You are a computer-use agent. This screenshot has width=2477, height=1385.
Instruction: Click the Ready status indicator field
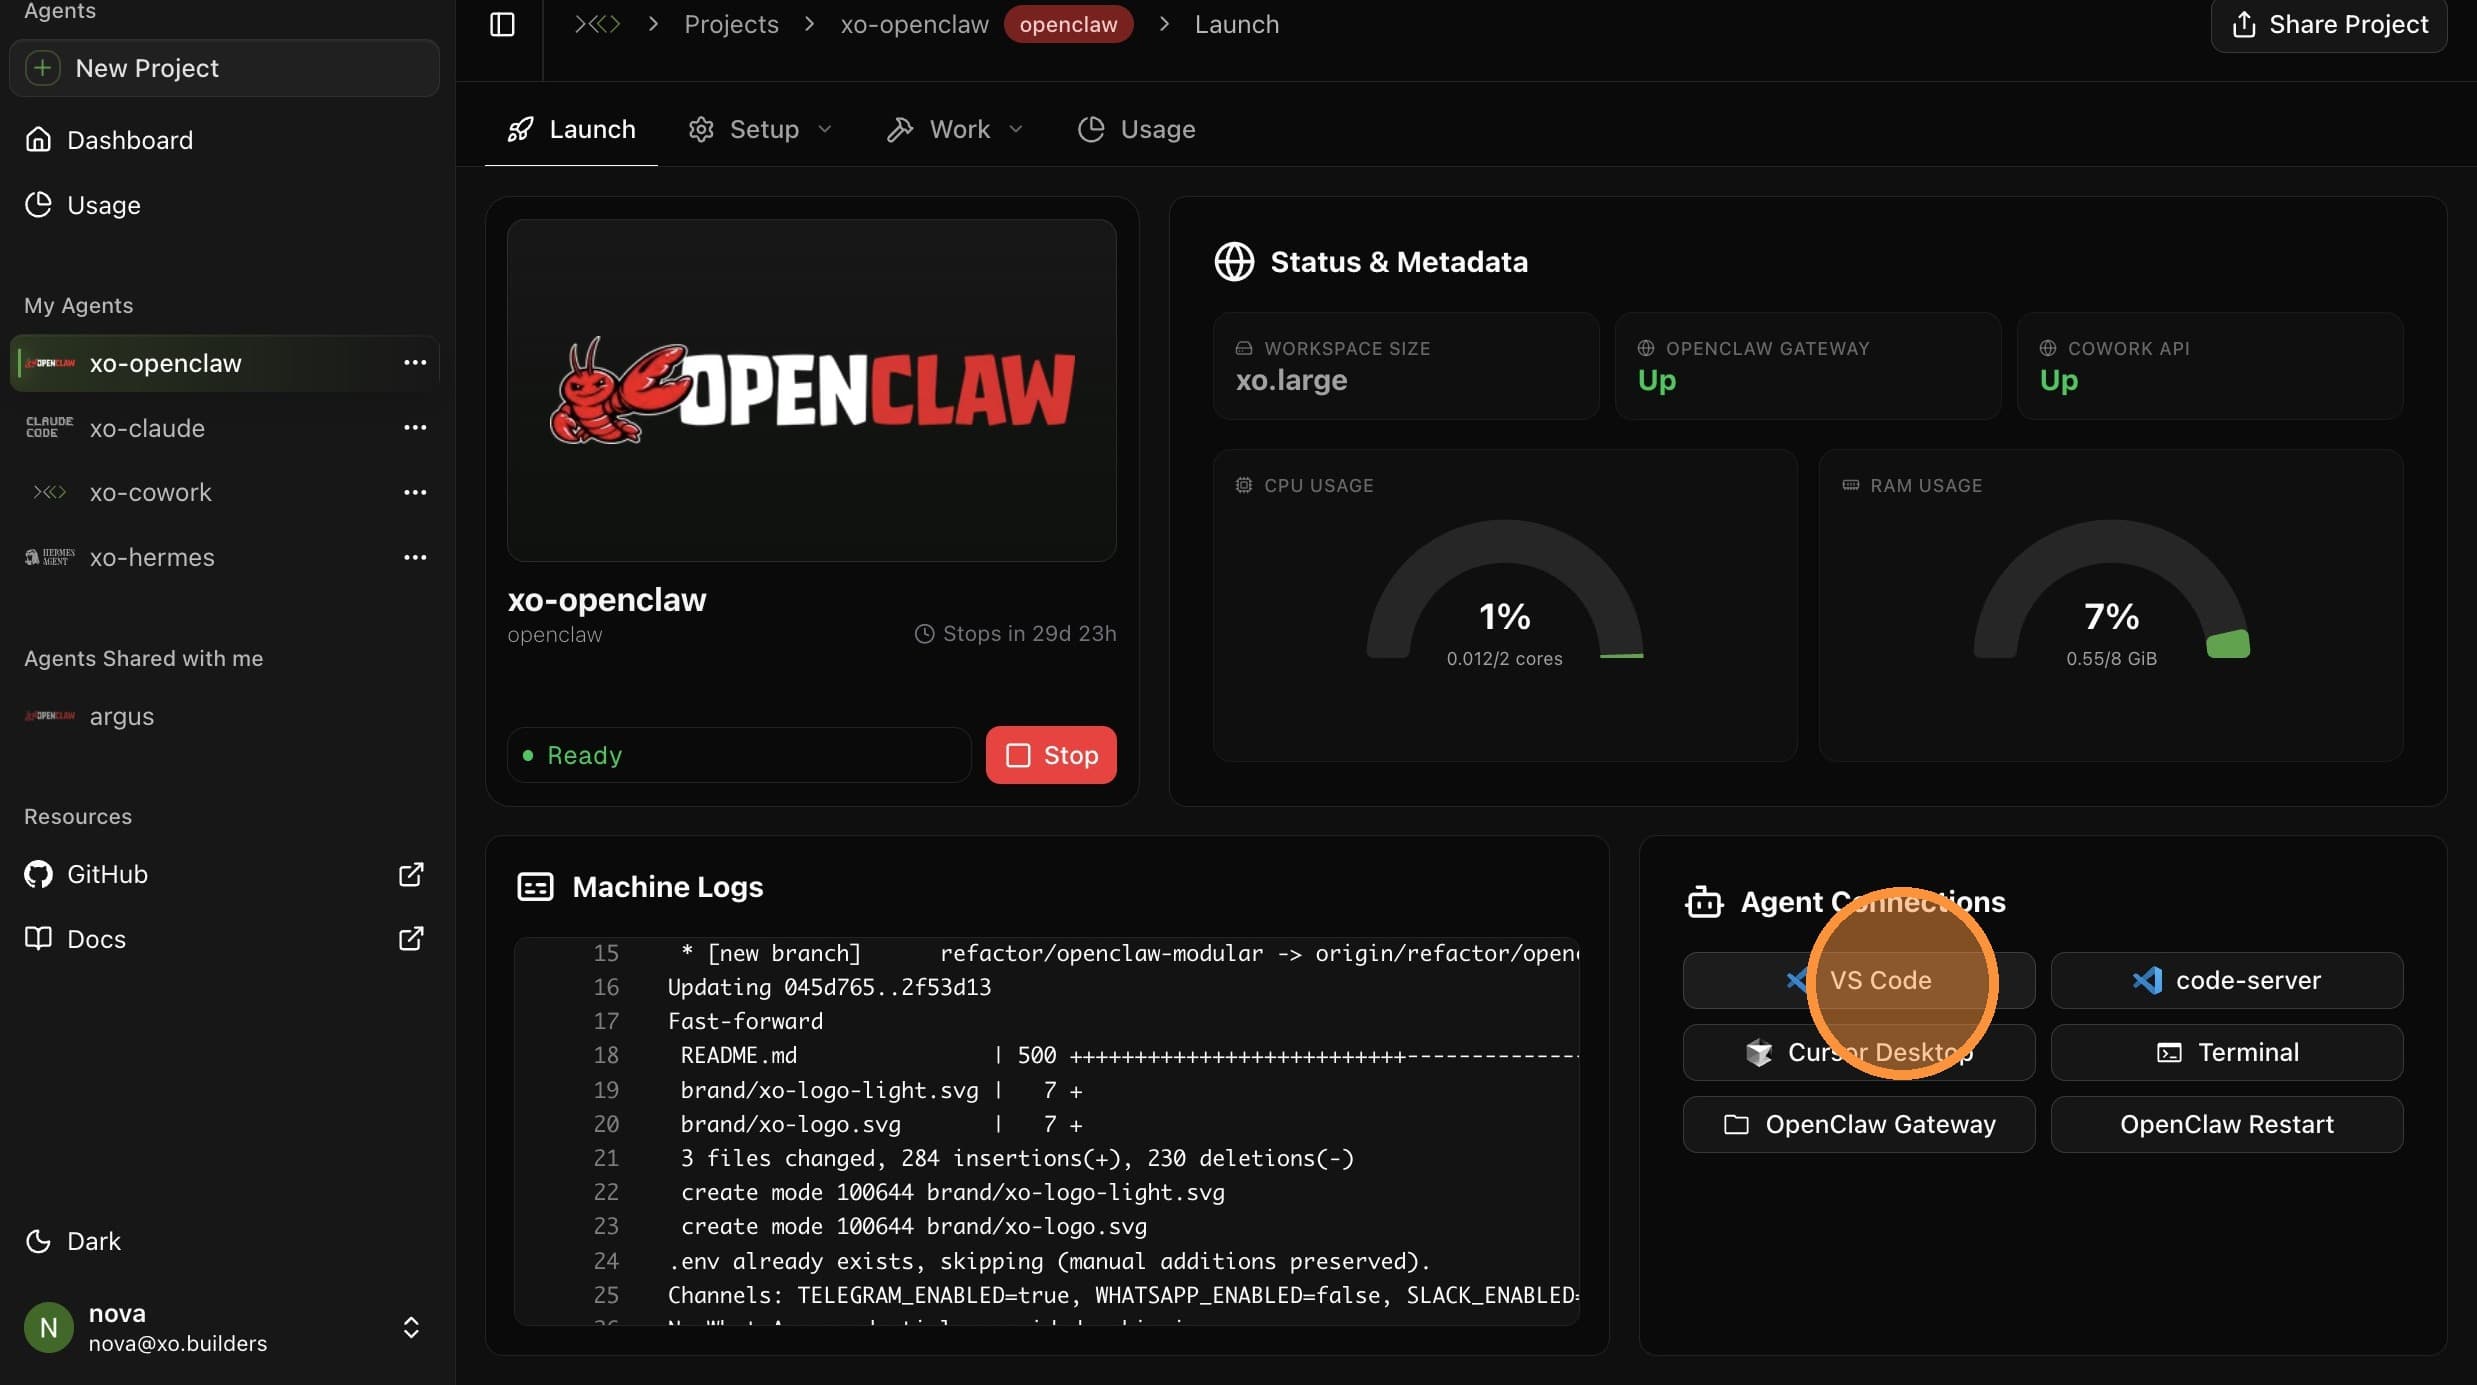click(739, 755)
